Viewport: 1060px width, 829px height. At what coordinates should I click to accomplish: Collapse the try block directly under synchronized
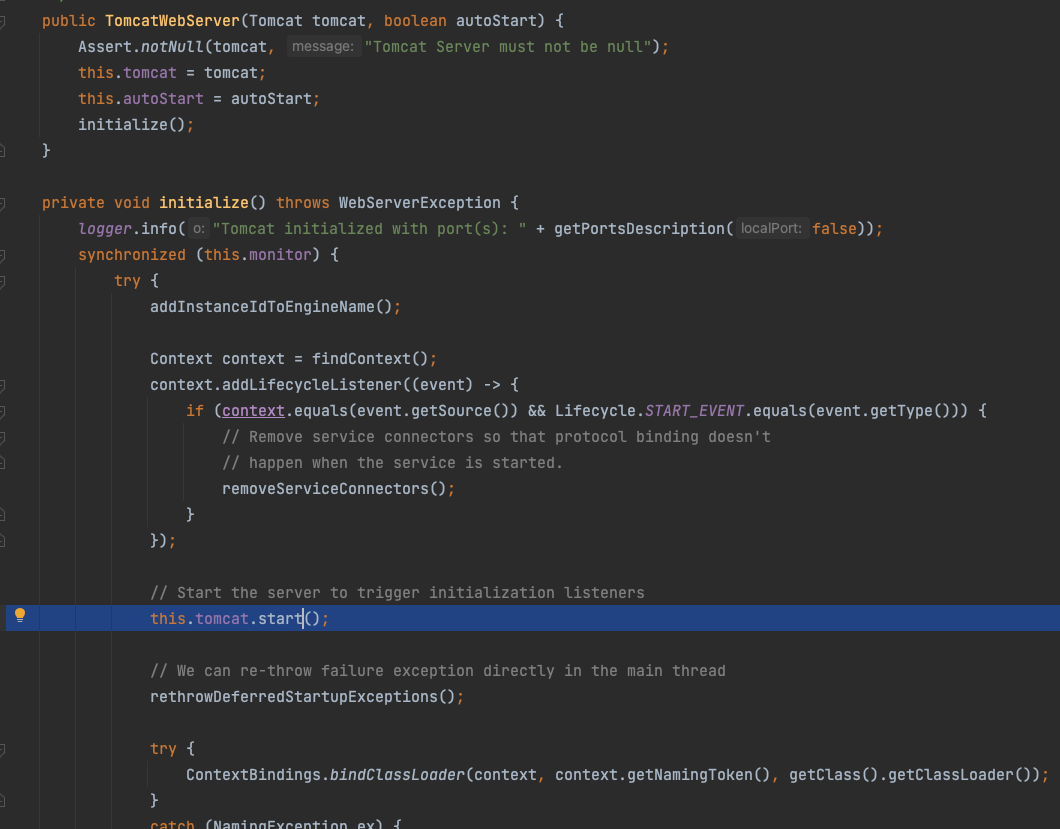click(2, 281)
